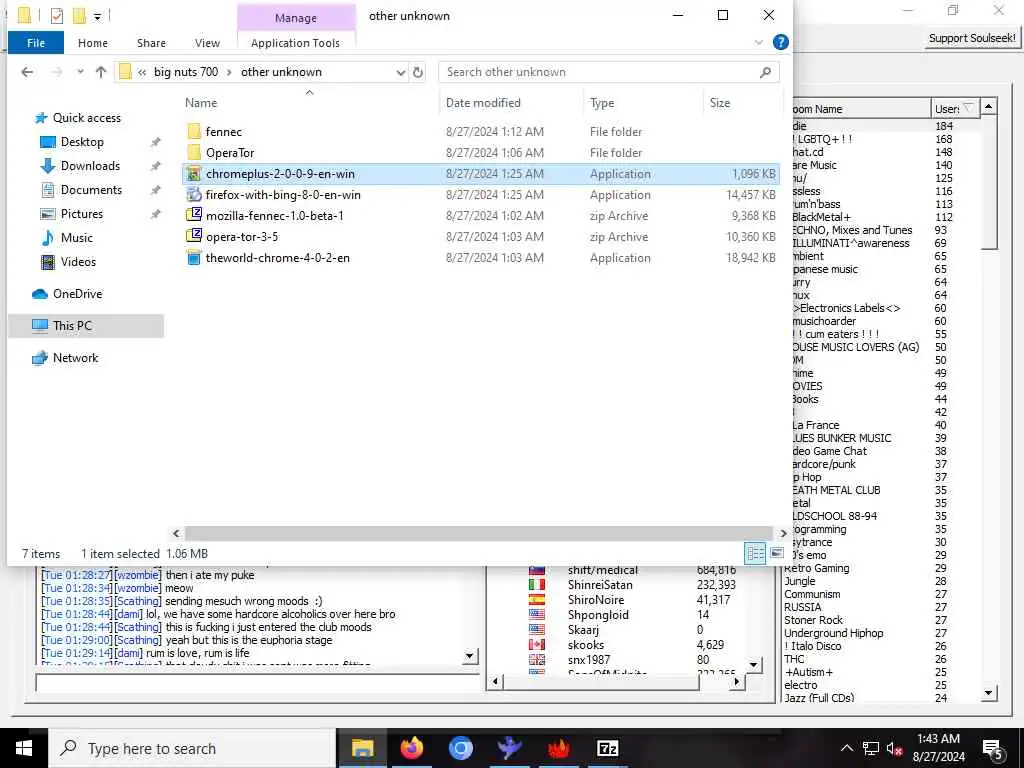
Task: Select Retro Gaming room in Soulseek
Action: pyautogui.click(x=816, y=568)
